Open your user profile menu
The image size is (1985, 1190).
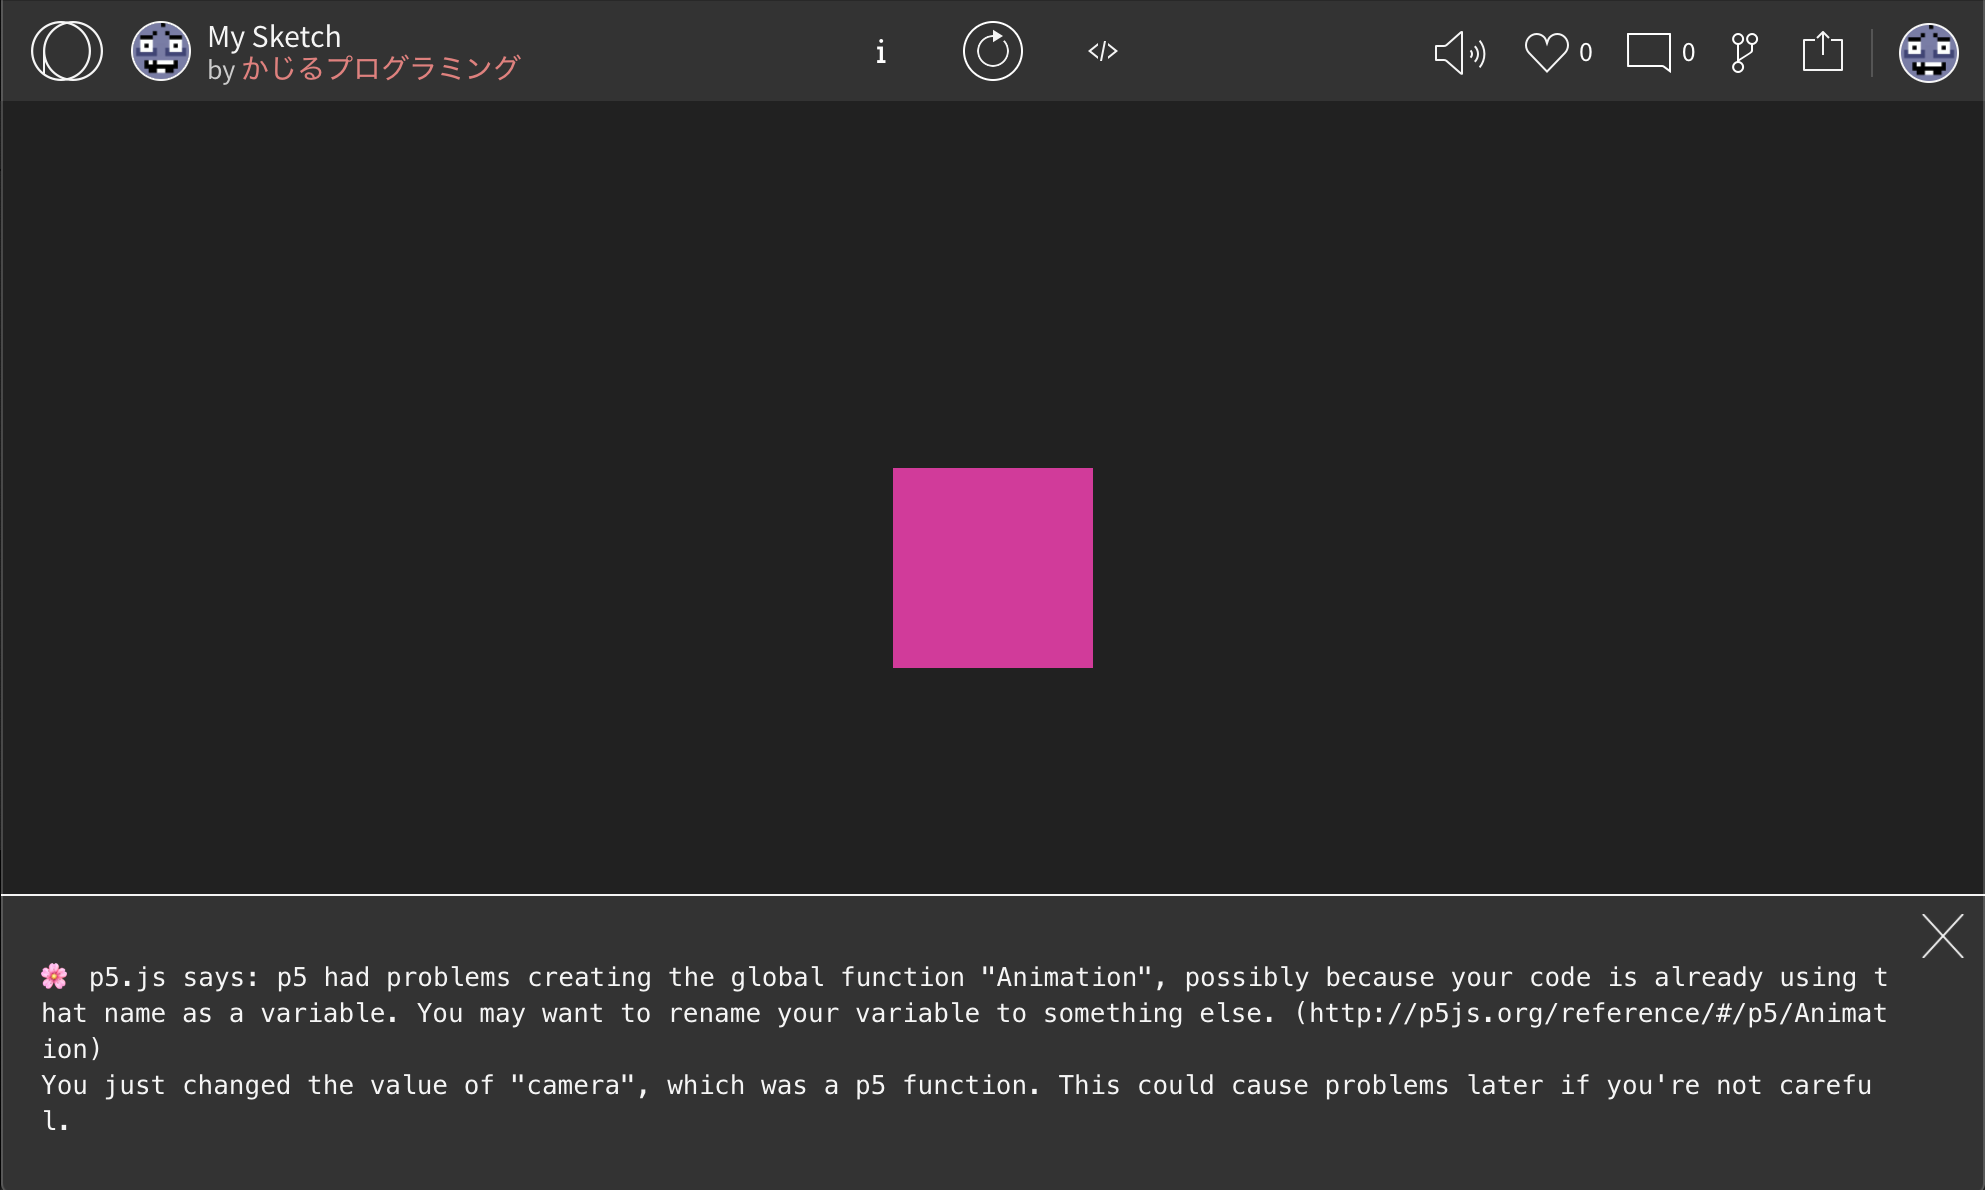[x=1927, y=52]
